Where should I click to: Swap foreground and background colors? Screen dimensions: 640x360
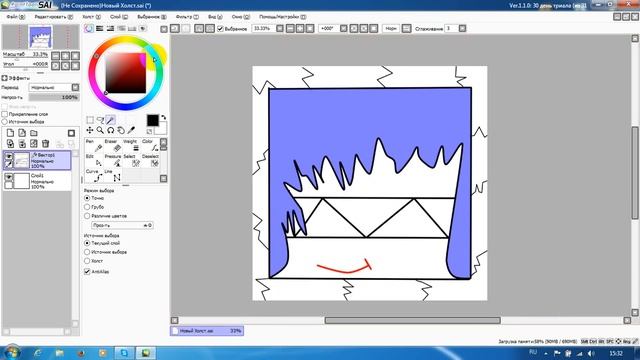pyautogui.click(x=164, y=117)
